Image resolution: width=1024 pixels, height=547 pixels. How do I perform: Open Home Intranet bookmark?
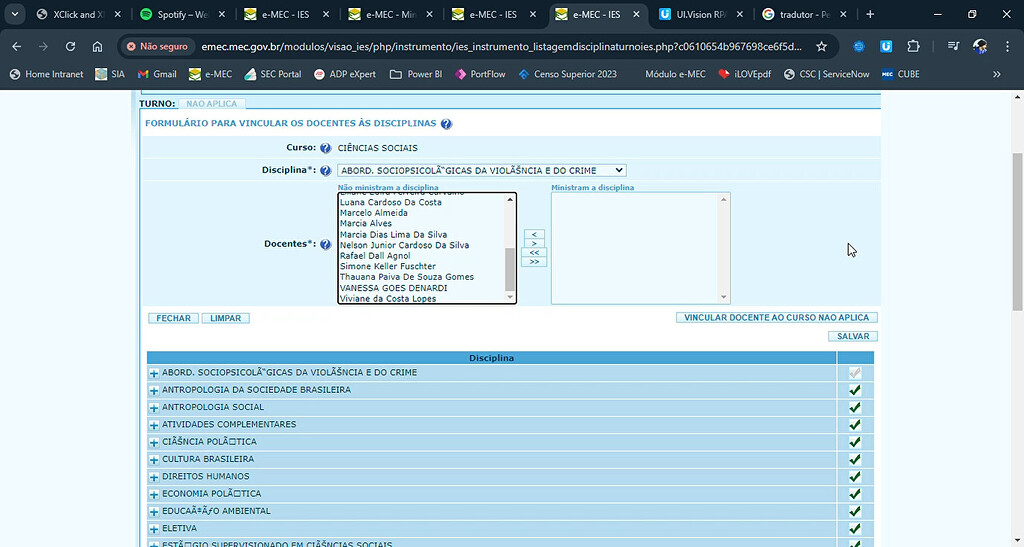[x=46, y=74]
